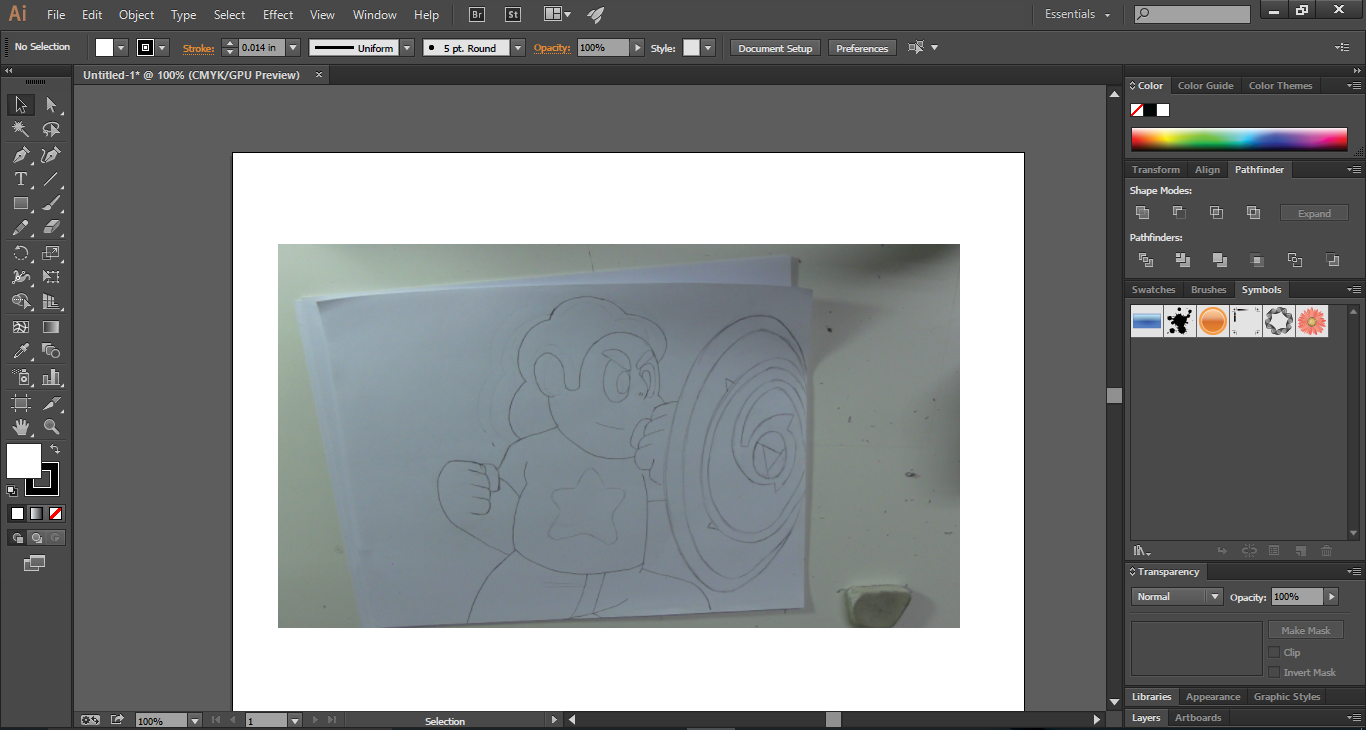
Task: Open the fill color dropdown
Action: click(121, 48)
